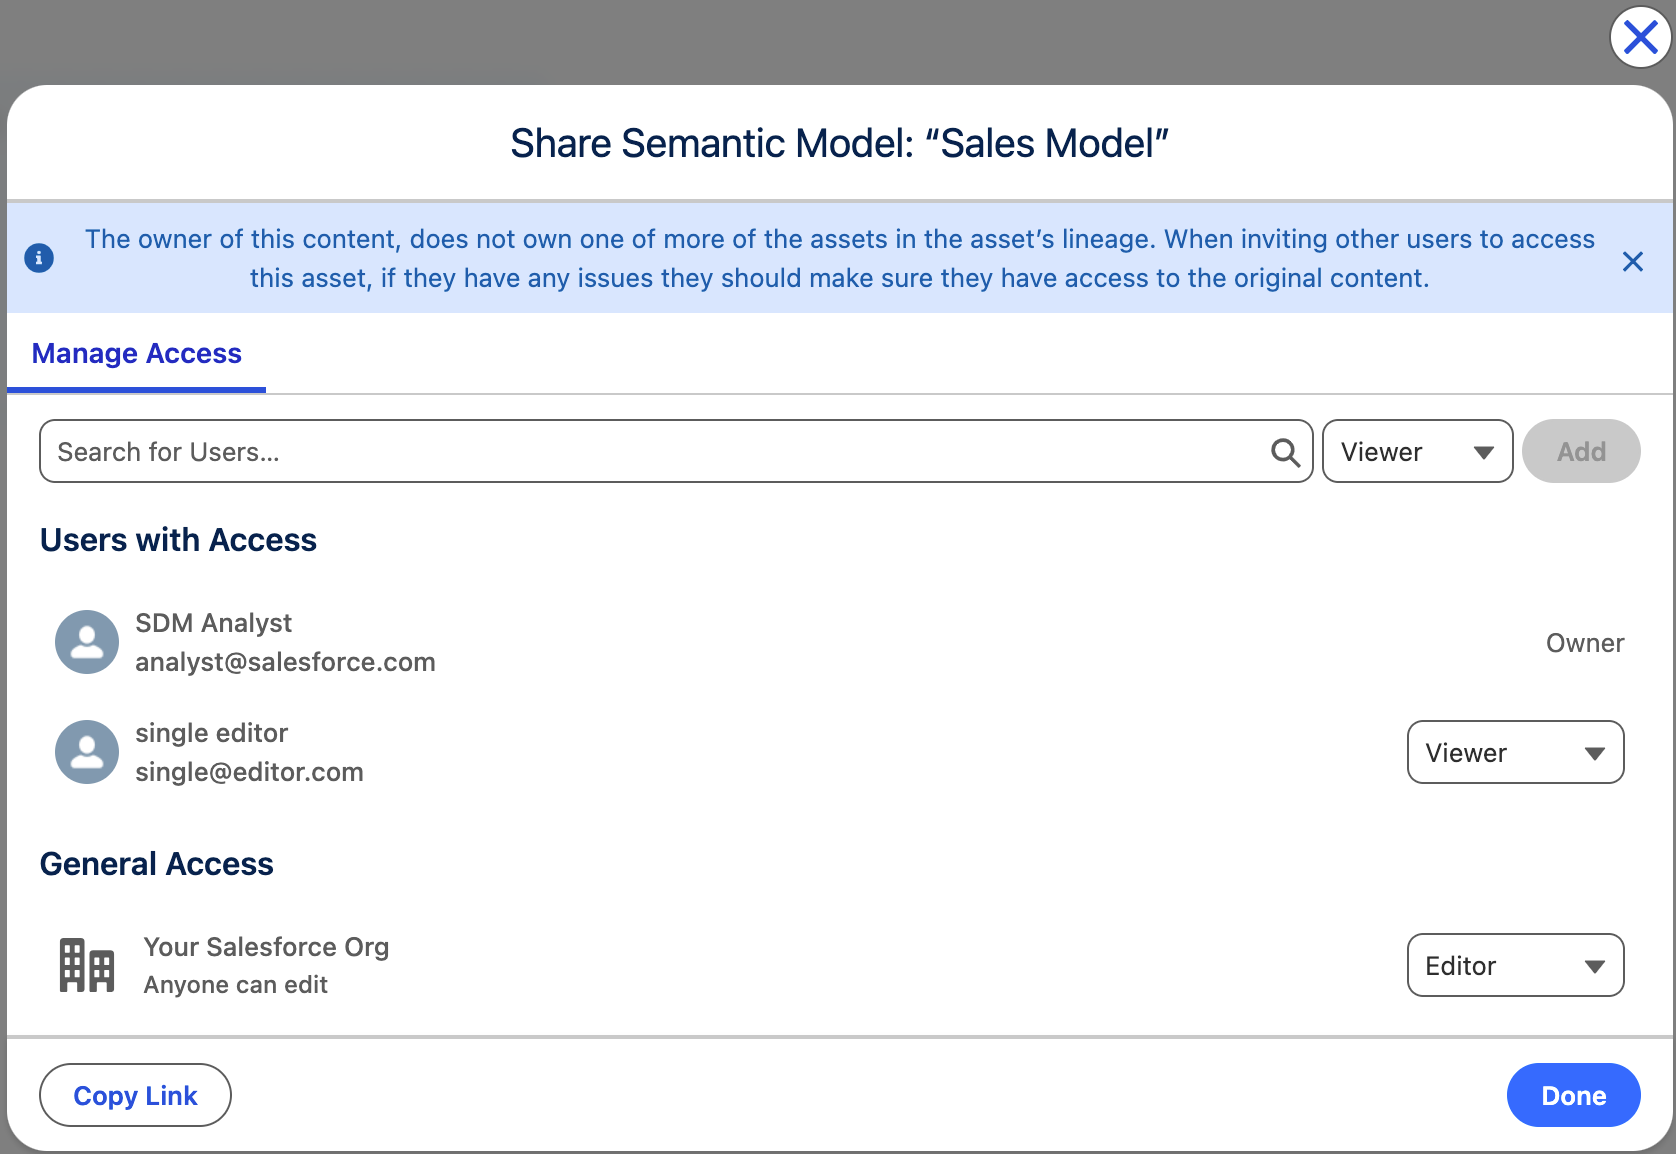Screen dimensions: 1676x1154
Task: Click the Salesforce Org building icon
Action: click(x=87, y=965)
